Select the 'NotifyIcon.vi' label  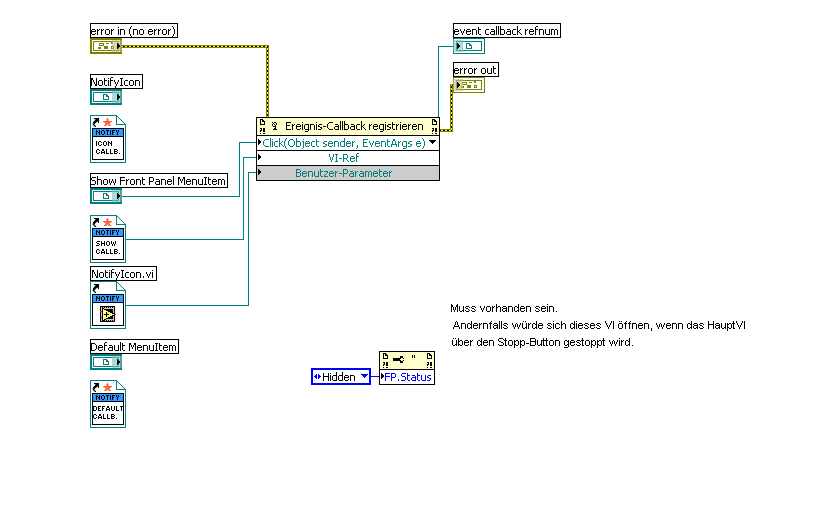pyautogui.click(x=123, y=274)
